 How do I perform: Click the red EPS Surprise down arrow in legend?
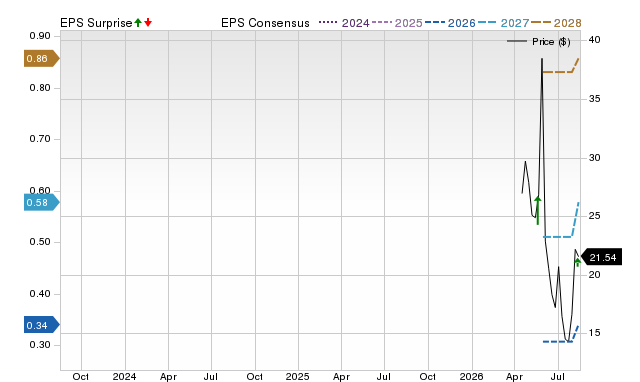[x=148, y=22]
